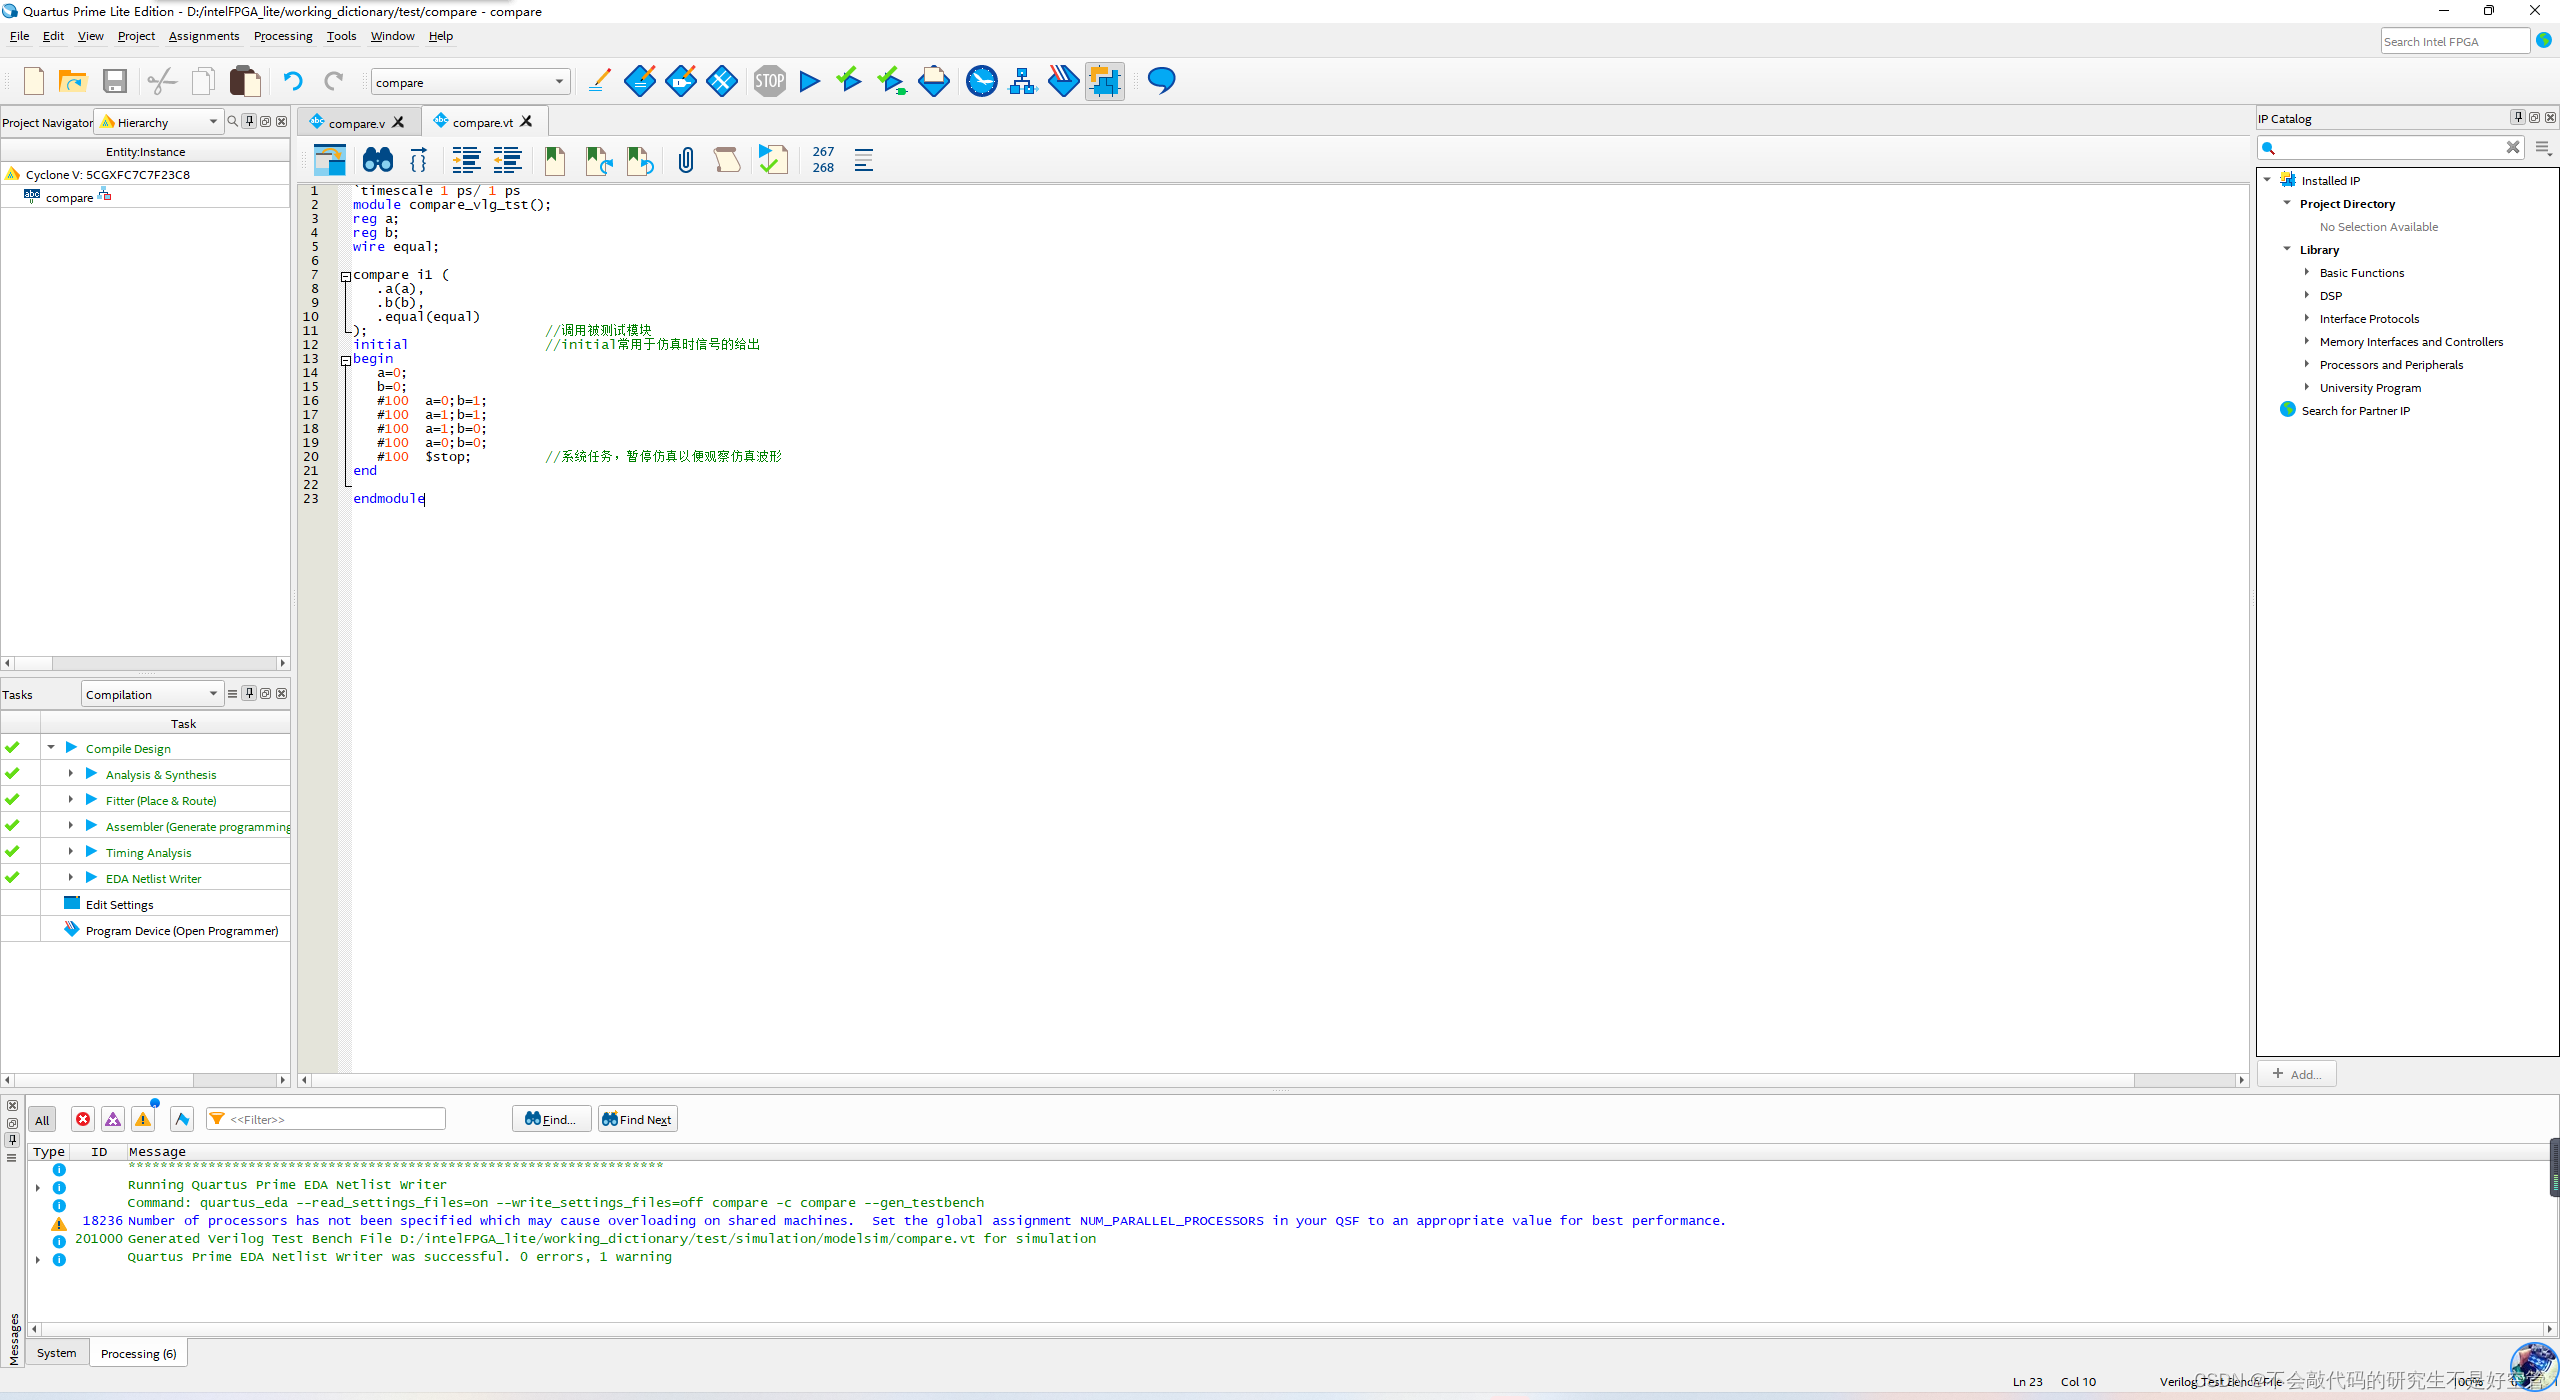Switch to the compare.v tab
The image size is (2560, 1400).
[356, 123]
